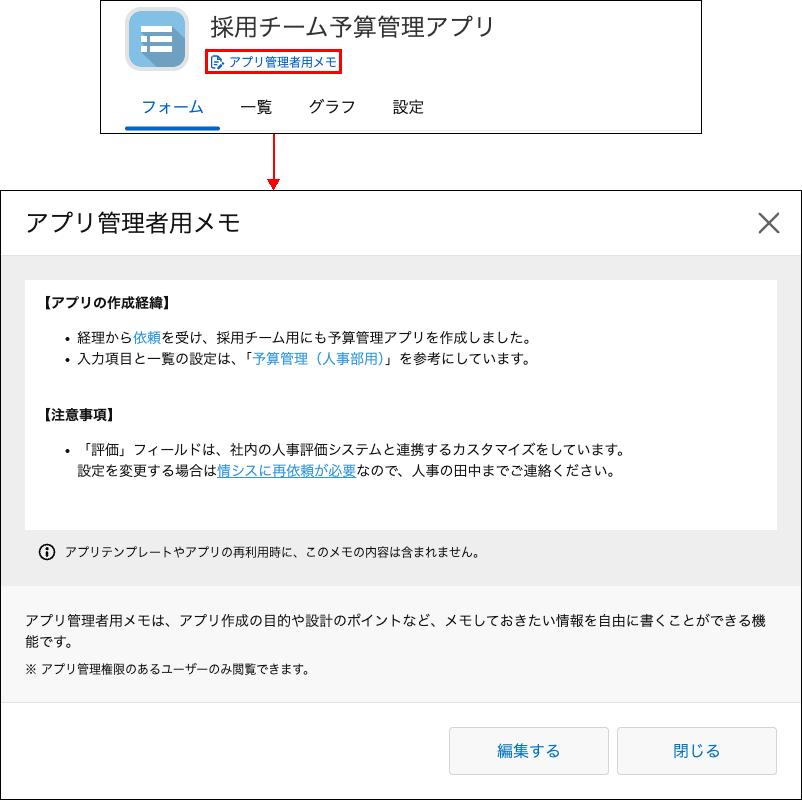The height and width of the screenshot is (800, 802).
Task: Click the アプリ管理者用メモ dialog title
Action: pos(133,223)
